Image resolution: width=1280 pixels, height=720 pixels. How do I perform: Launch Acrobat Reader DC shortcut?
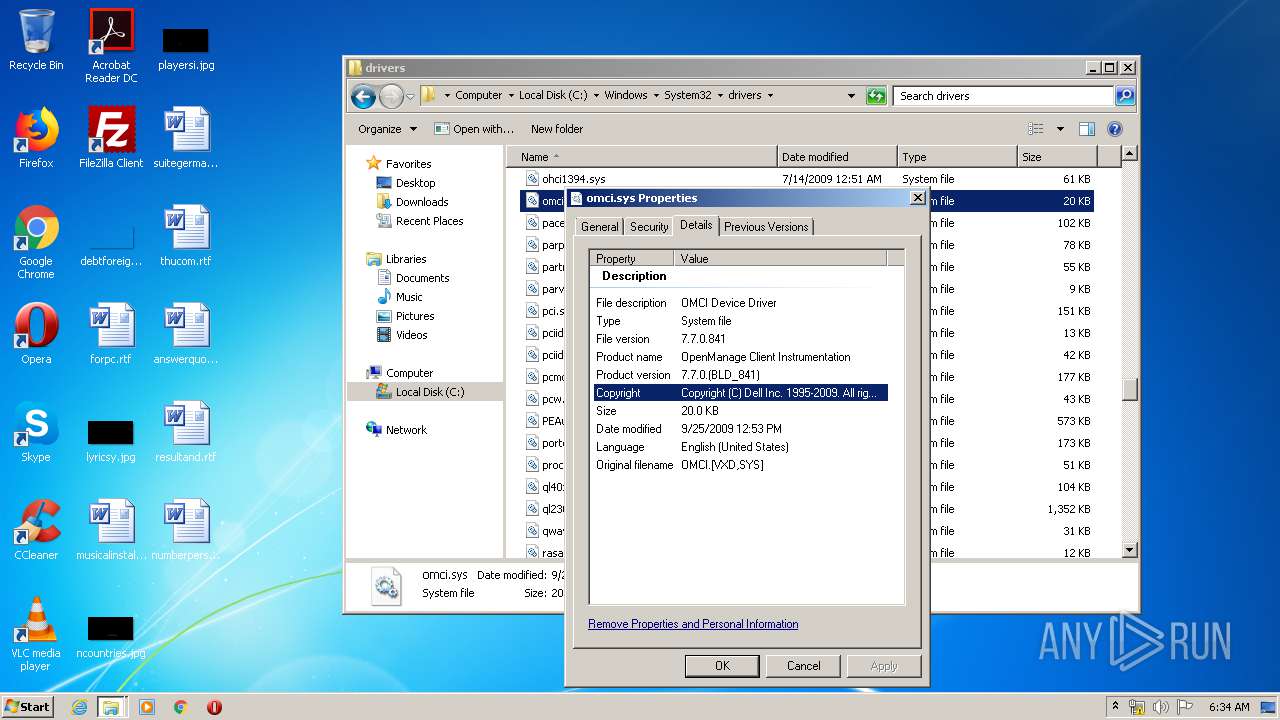(x=111, y=45)
